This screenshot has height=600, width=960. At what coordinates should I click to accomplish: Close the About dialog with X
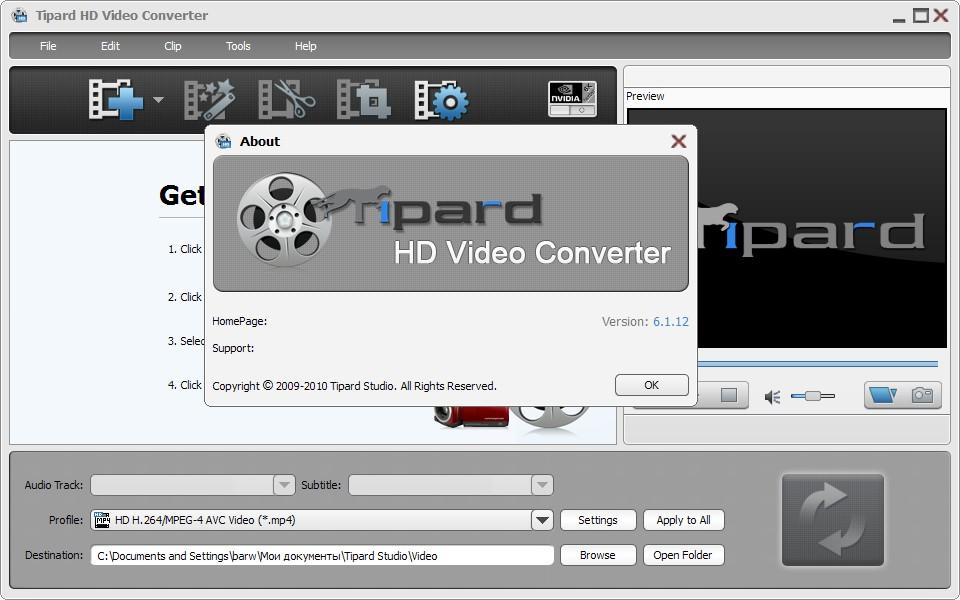click(678, 141)
